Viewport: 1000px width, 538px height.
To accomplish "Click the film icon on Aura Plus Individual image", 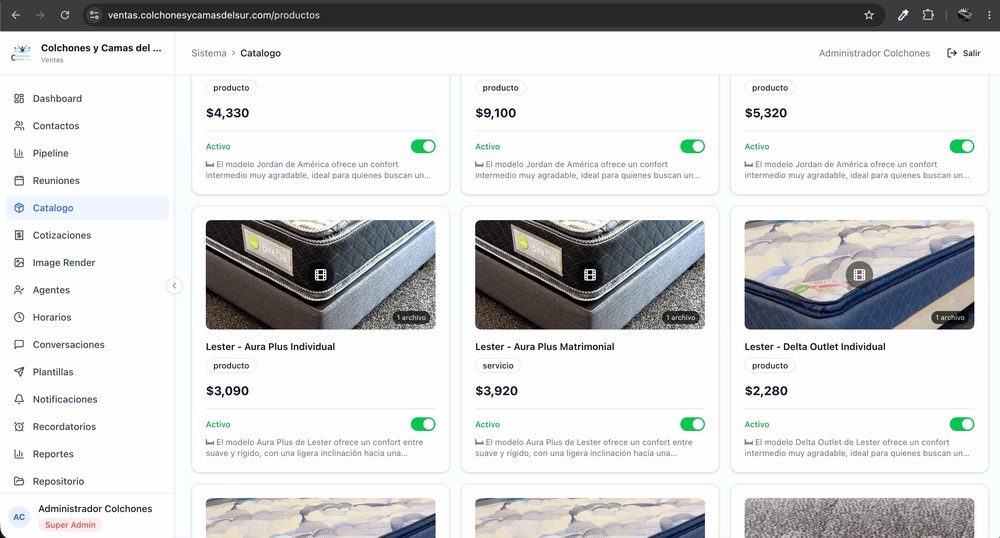I will (x=320, y=275).
